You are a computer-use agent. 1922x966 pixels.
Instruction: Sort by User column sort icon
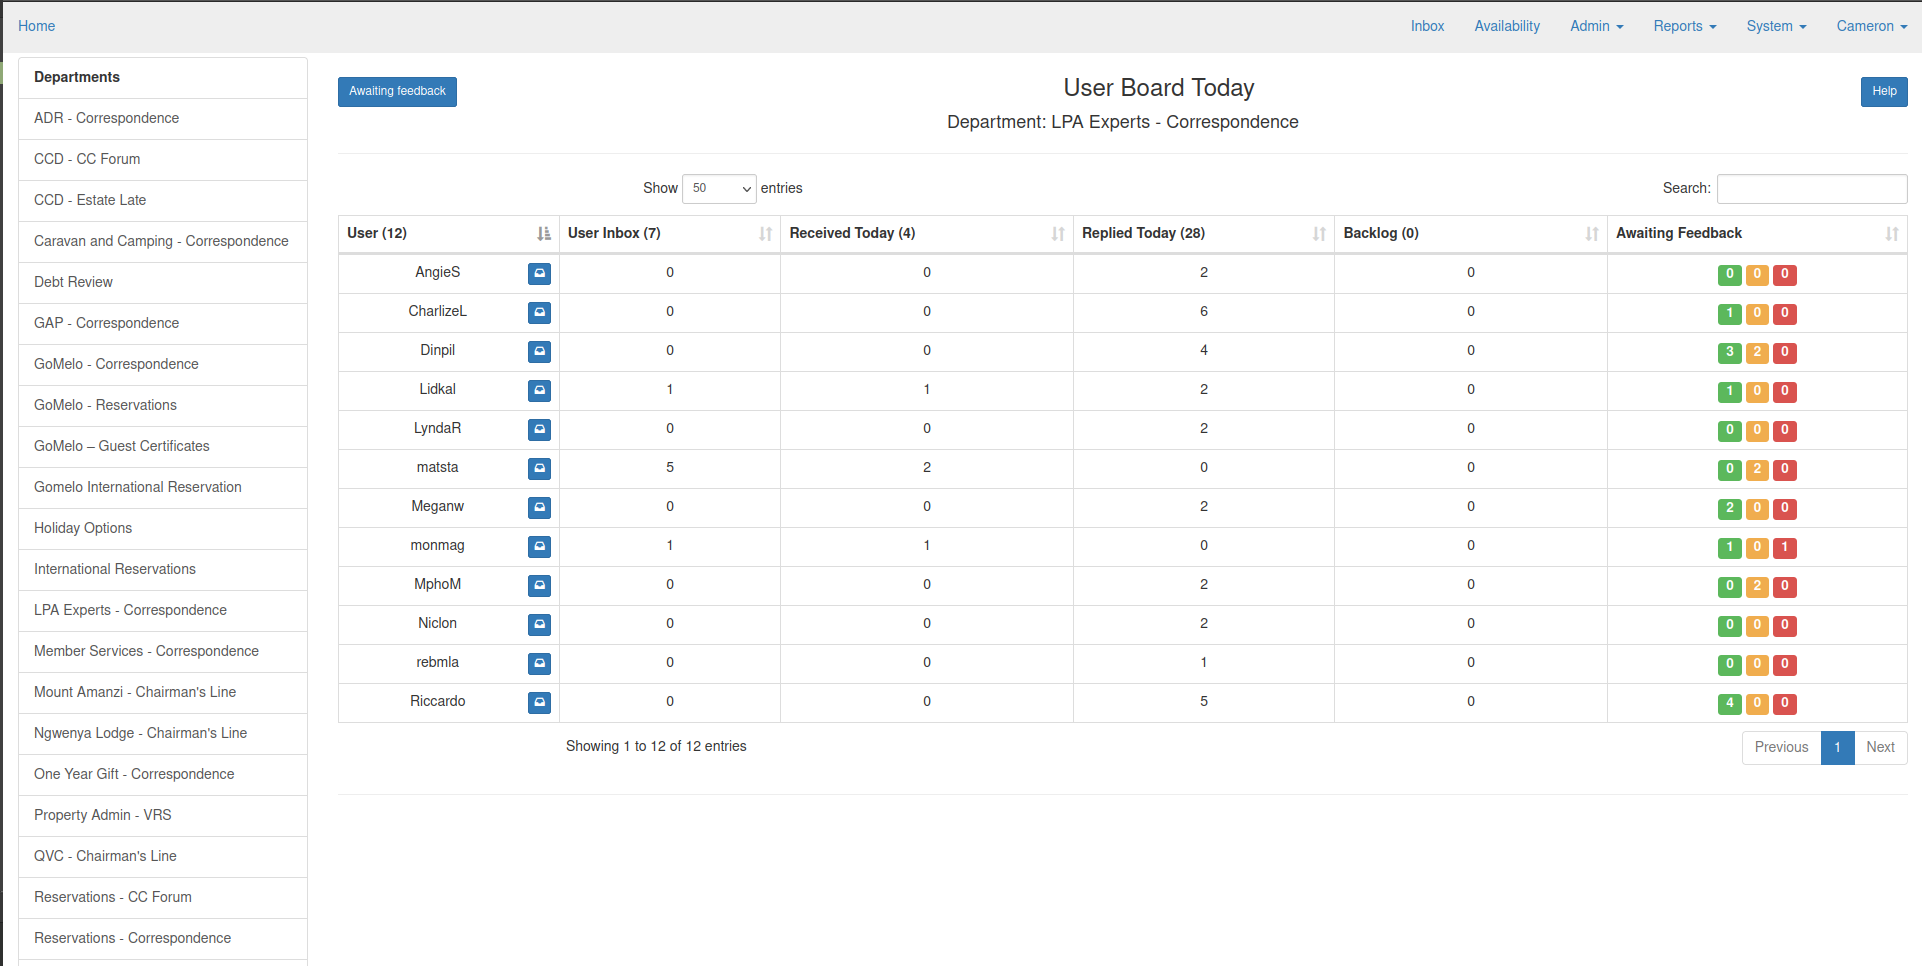[x=543, y=234]
